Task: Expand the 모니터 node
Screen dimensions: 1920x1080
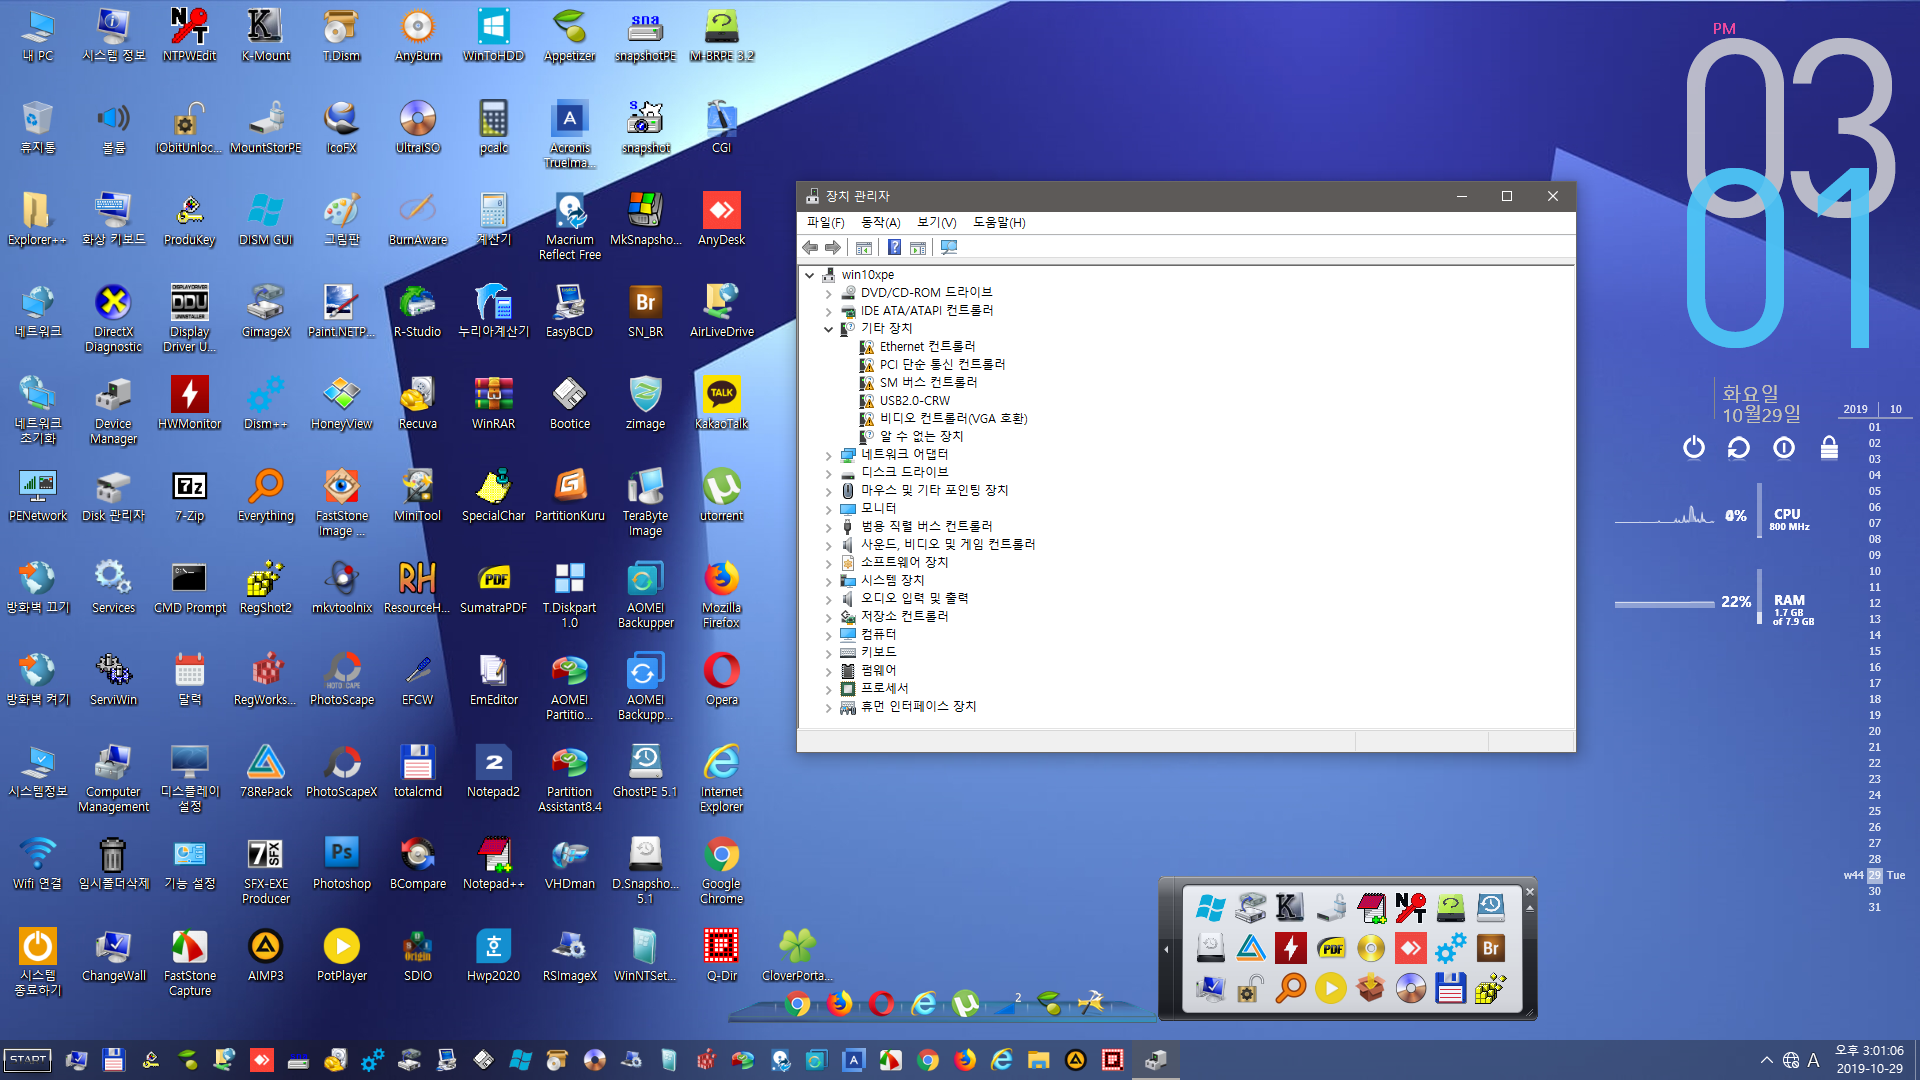Action: [828, 509]
